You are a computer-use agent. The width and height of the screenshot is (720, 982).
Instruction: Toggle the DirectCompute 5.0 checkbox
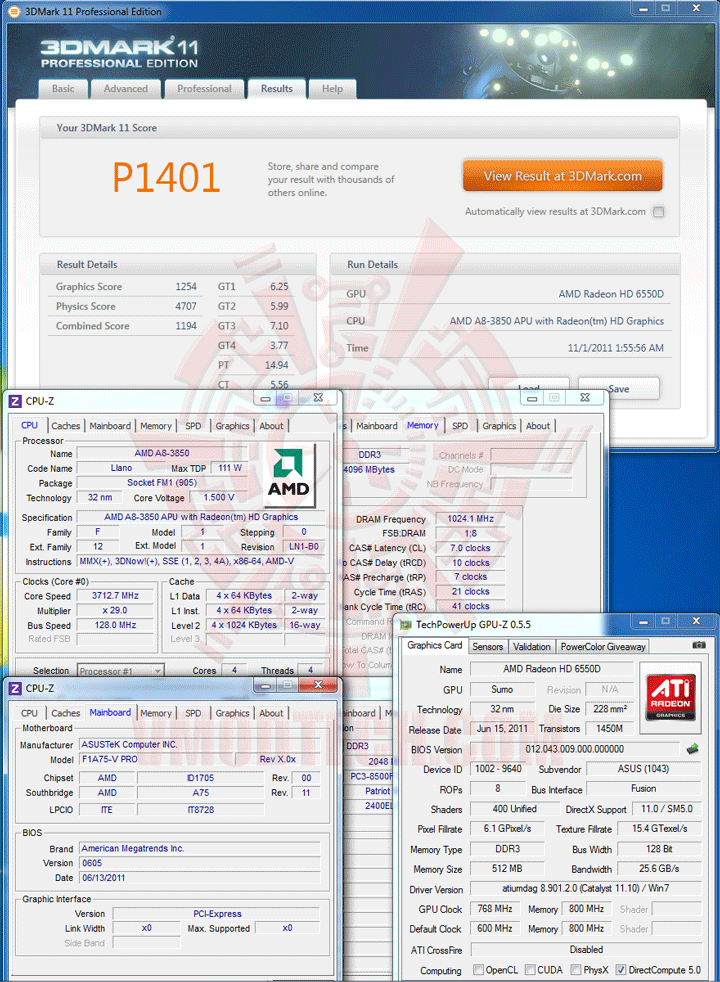tap(620, 969)
